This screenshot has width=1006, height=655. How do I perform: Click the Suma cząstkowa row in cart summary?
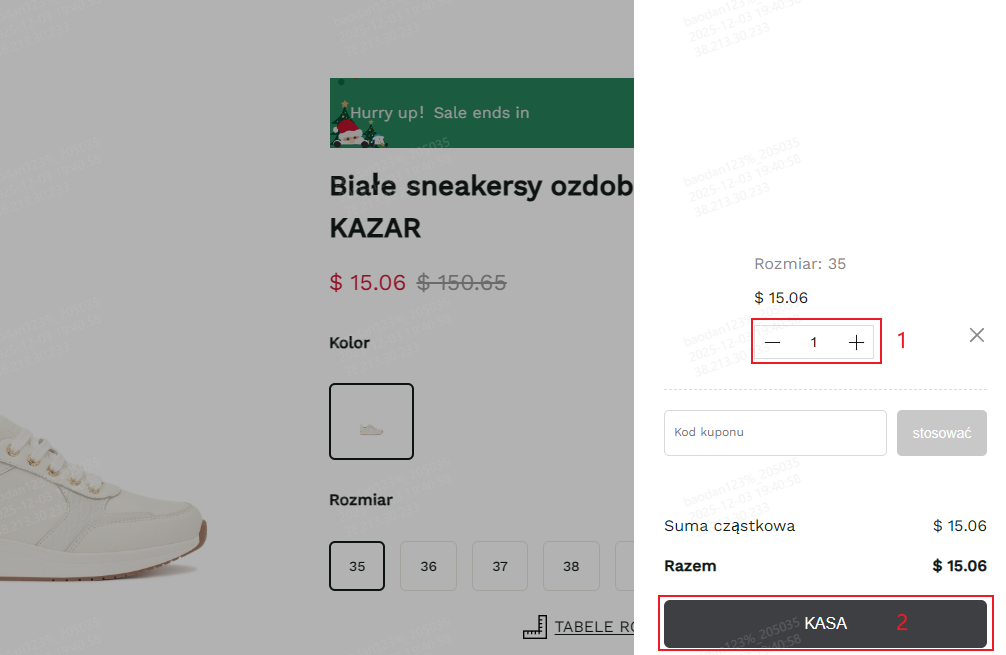730,525
